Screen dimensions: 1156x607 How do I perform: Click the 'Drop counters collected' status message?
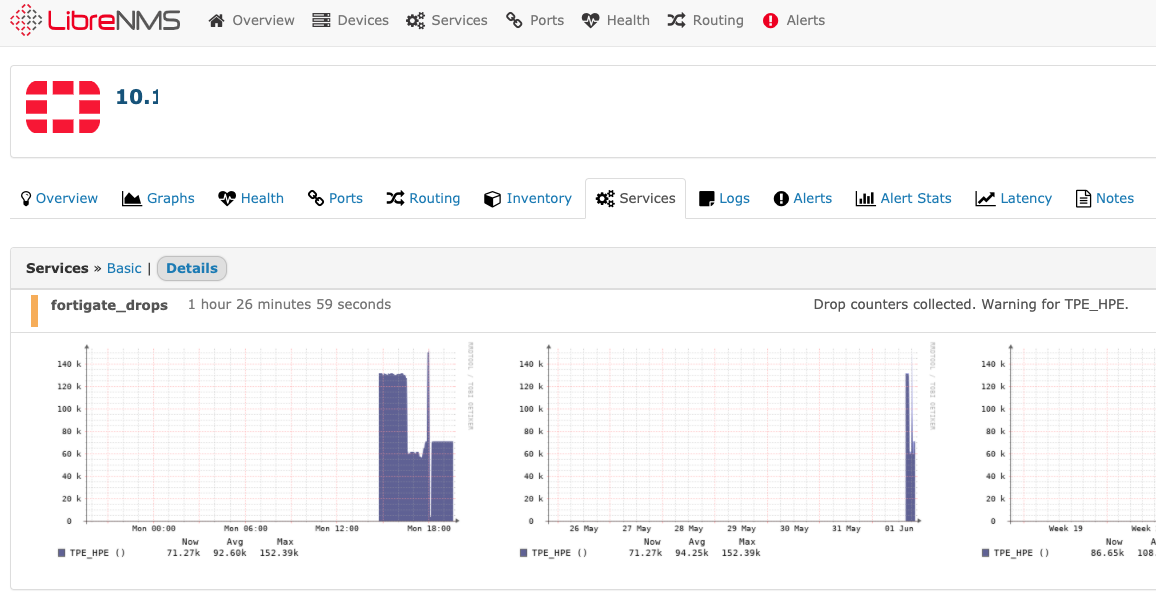coord(971,305)
